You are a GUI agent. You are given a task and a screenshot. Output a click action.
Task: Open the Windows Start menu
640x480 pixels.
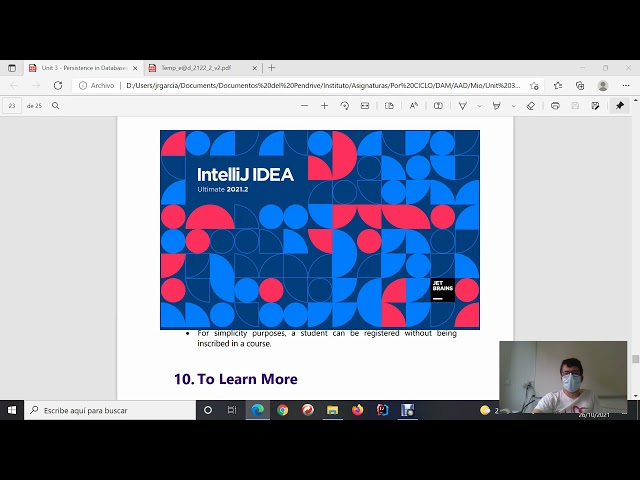pyautogui.click(x=12, y=410)
